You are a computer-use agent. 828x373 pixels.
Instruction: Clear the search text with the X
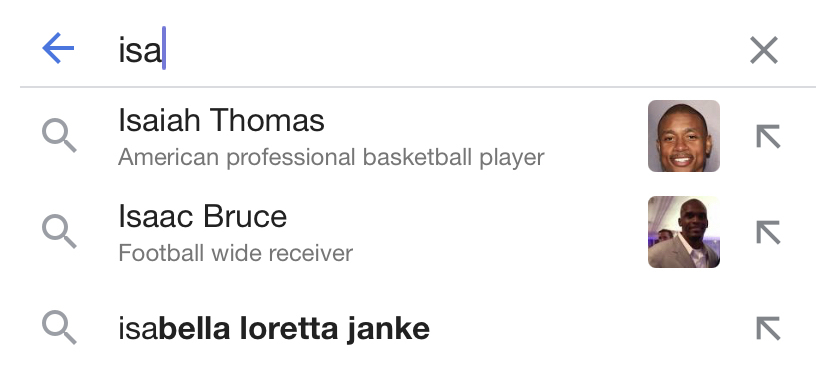click(764, 50)
